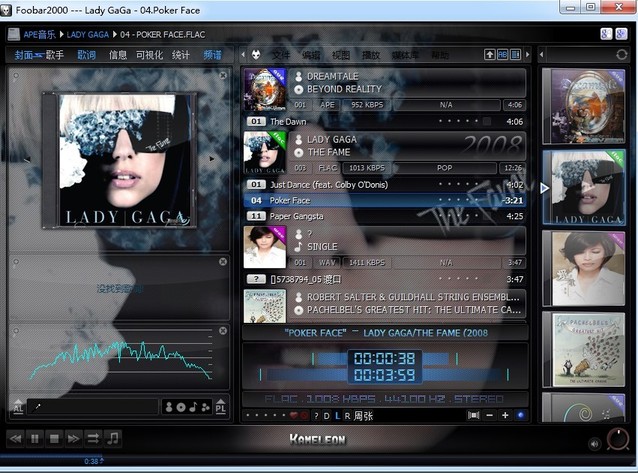The height and width of the screenshot is (473, 638).
Task: Click APE音乐 breadcrumb link
Action: (x=39, y=35)
